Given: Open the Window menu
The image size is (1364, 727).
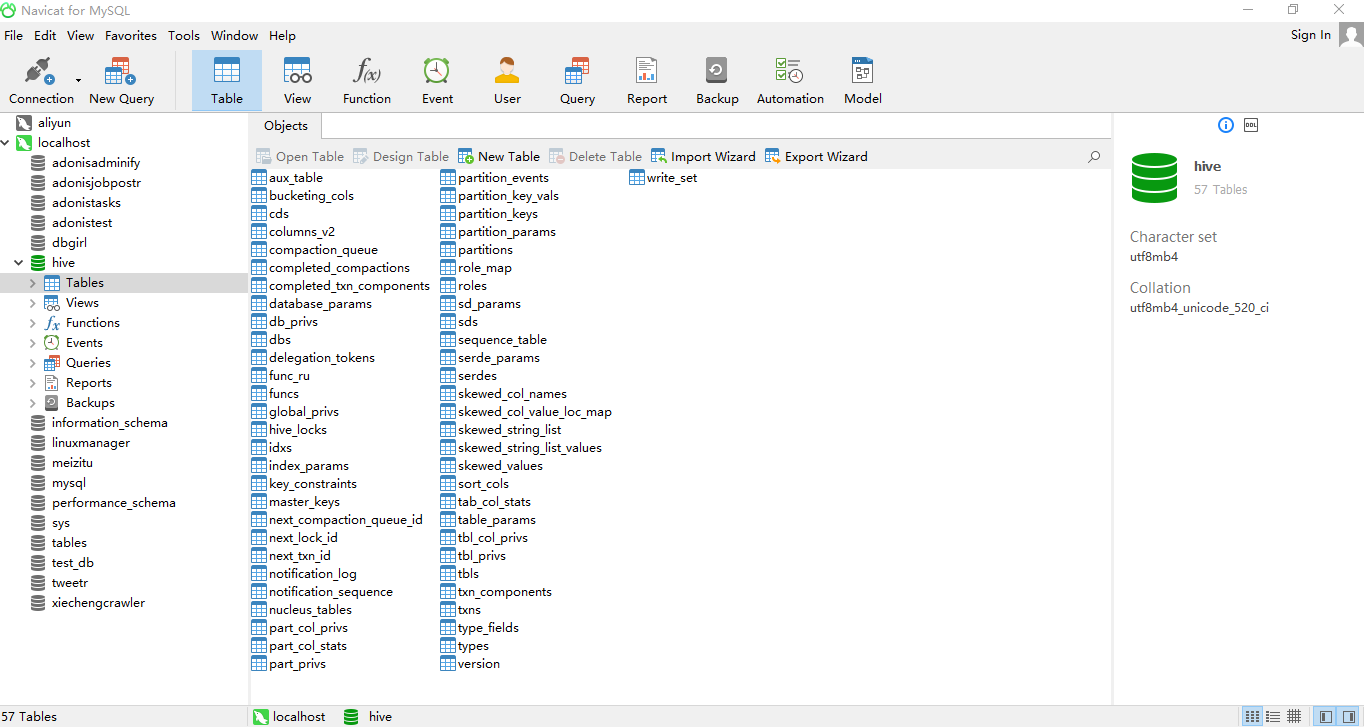Looking at the screenshot, I should (235, 35).
